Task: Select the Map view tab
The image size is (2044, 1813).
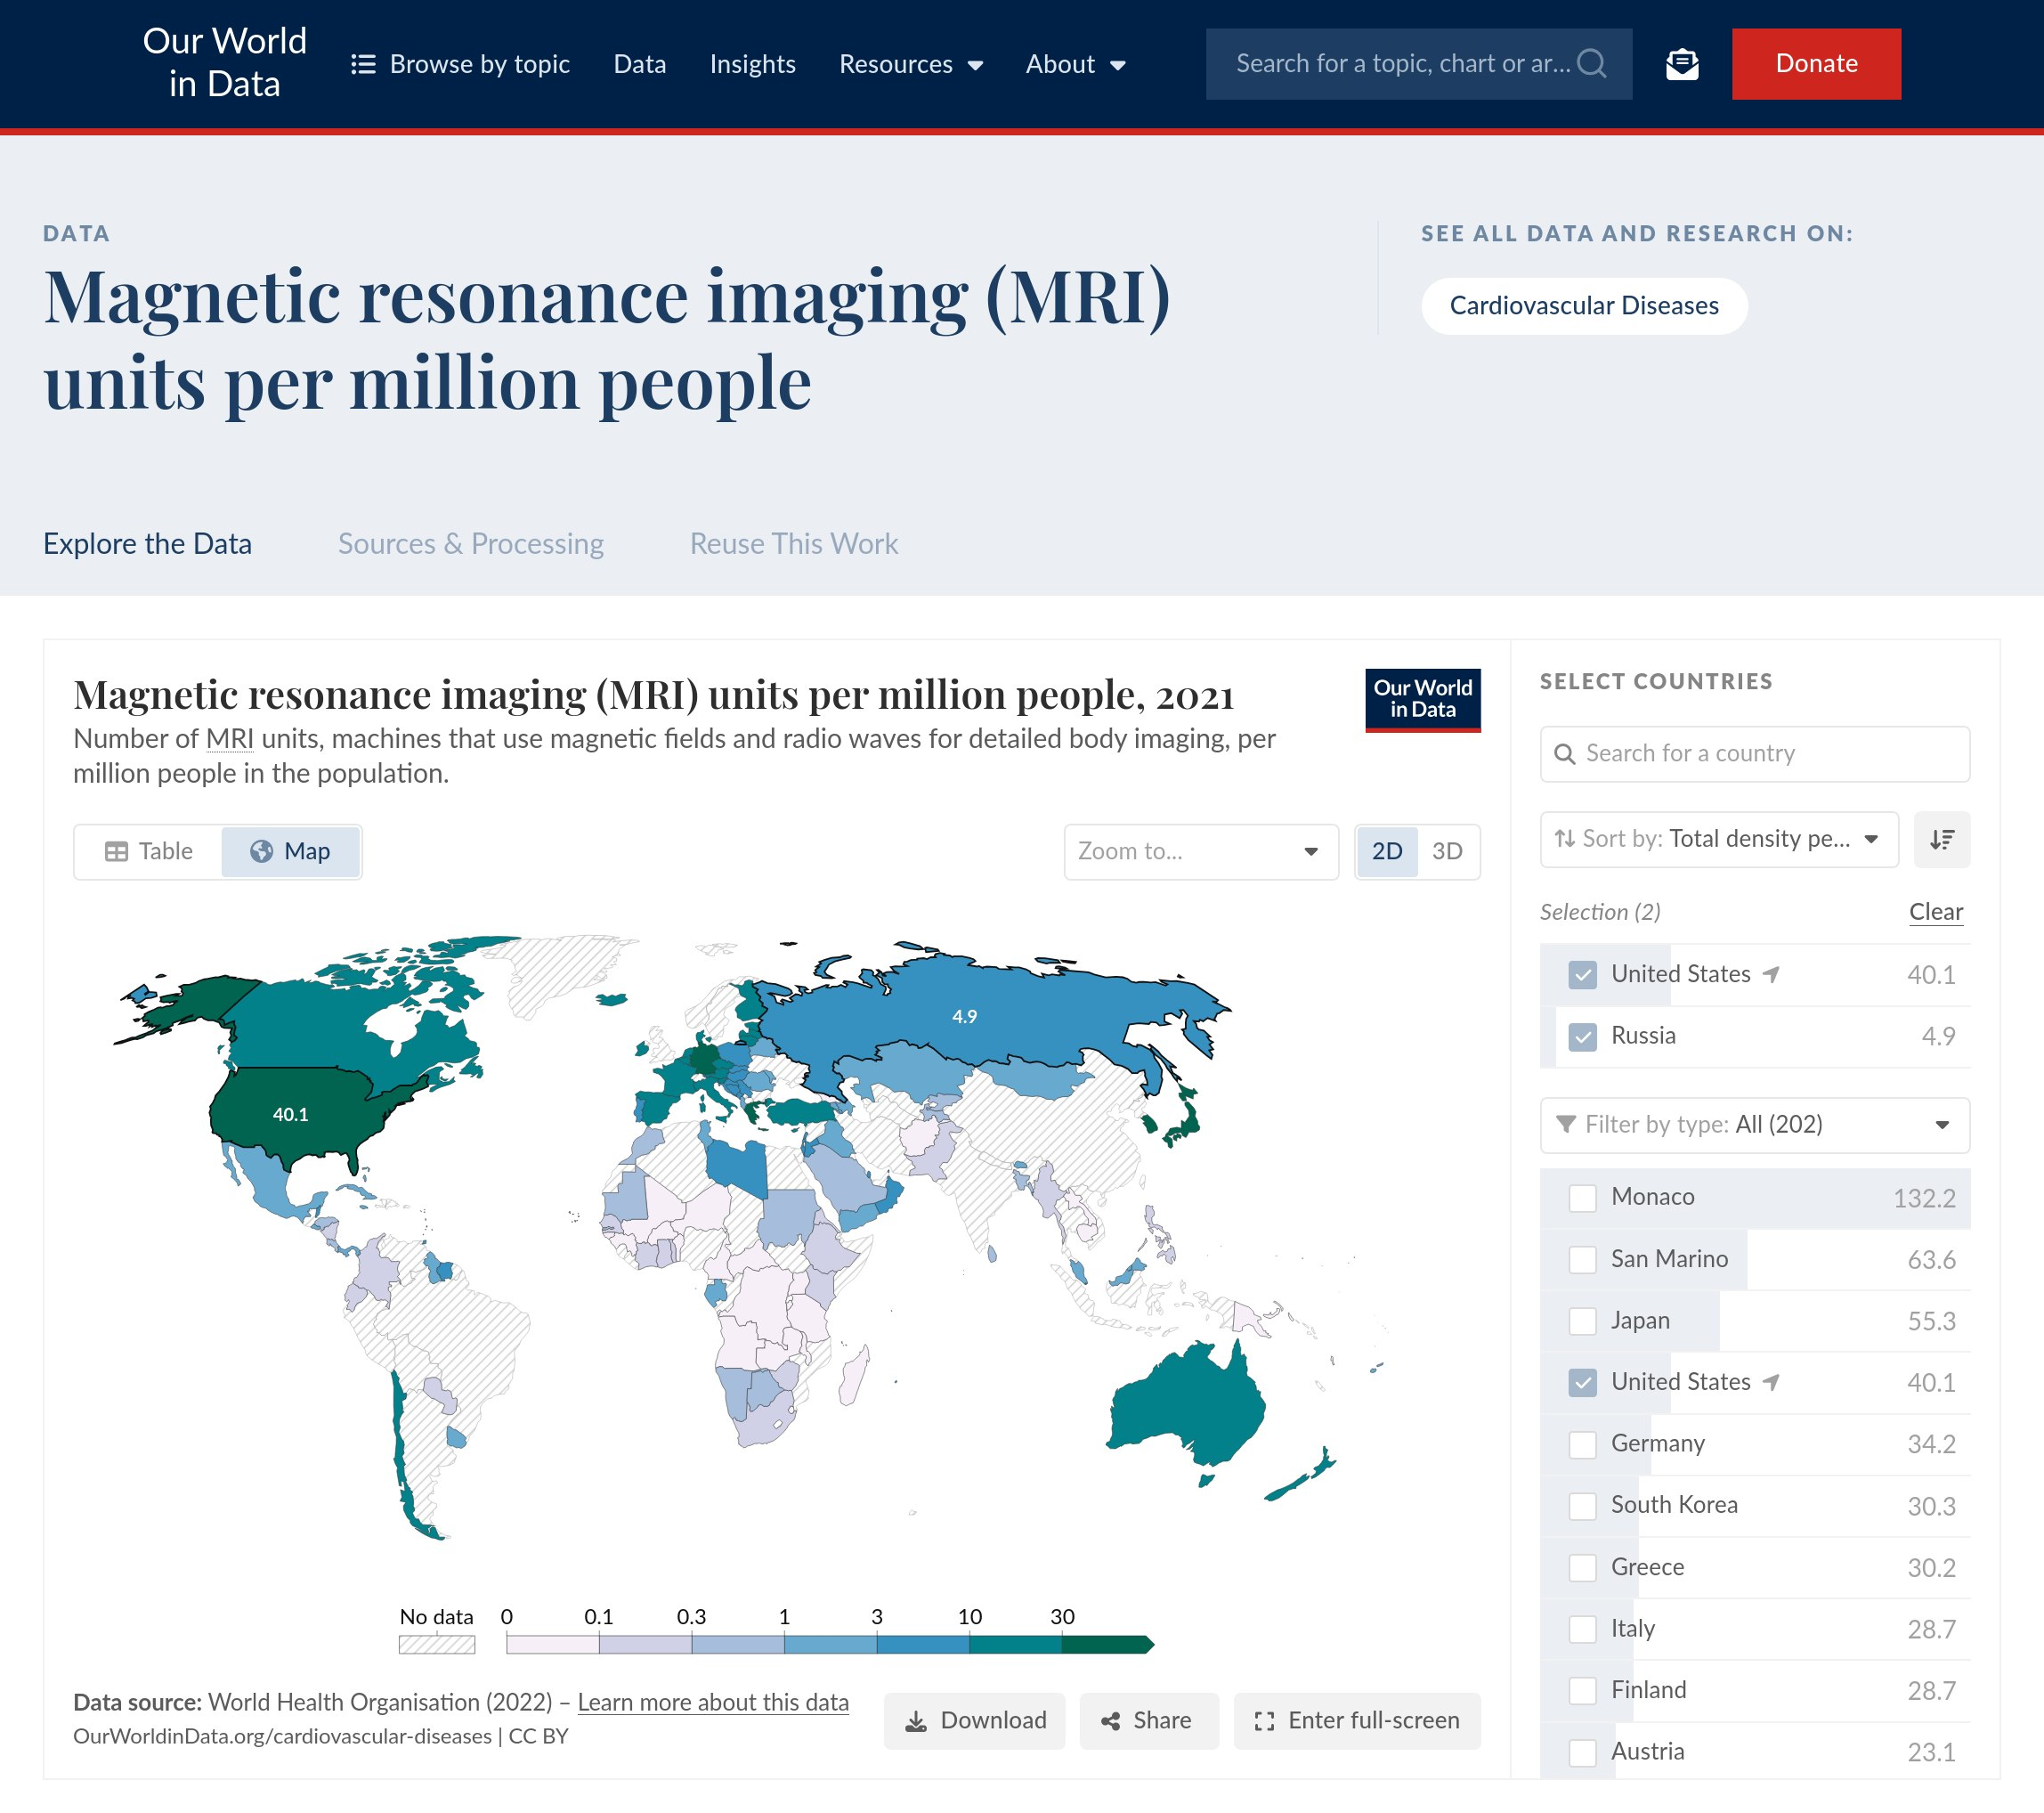Action: (290, 851)
